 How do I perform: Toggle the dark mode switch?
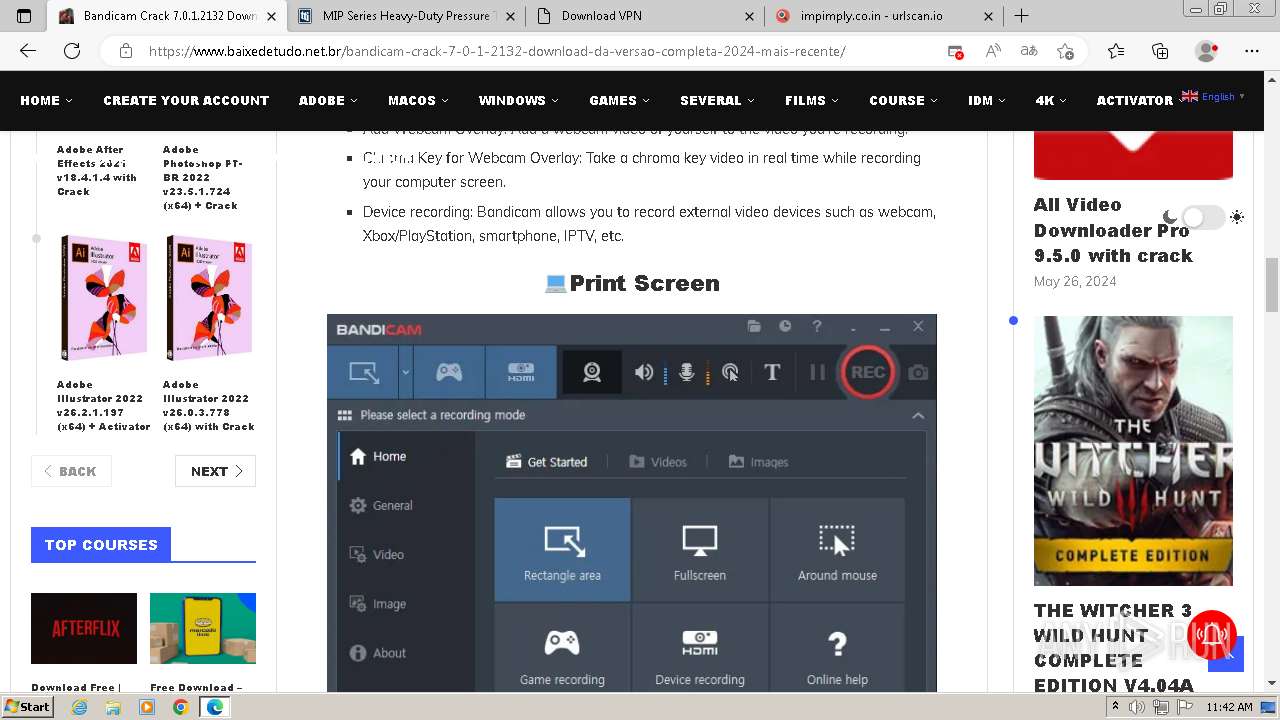click(1202, 217)
